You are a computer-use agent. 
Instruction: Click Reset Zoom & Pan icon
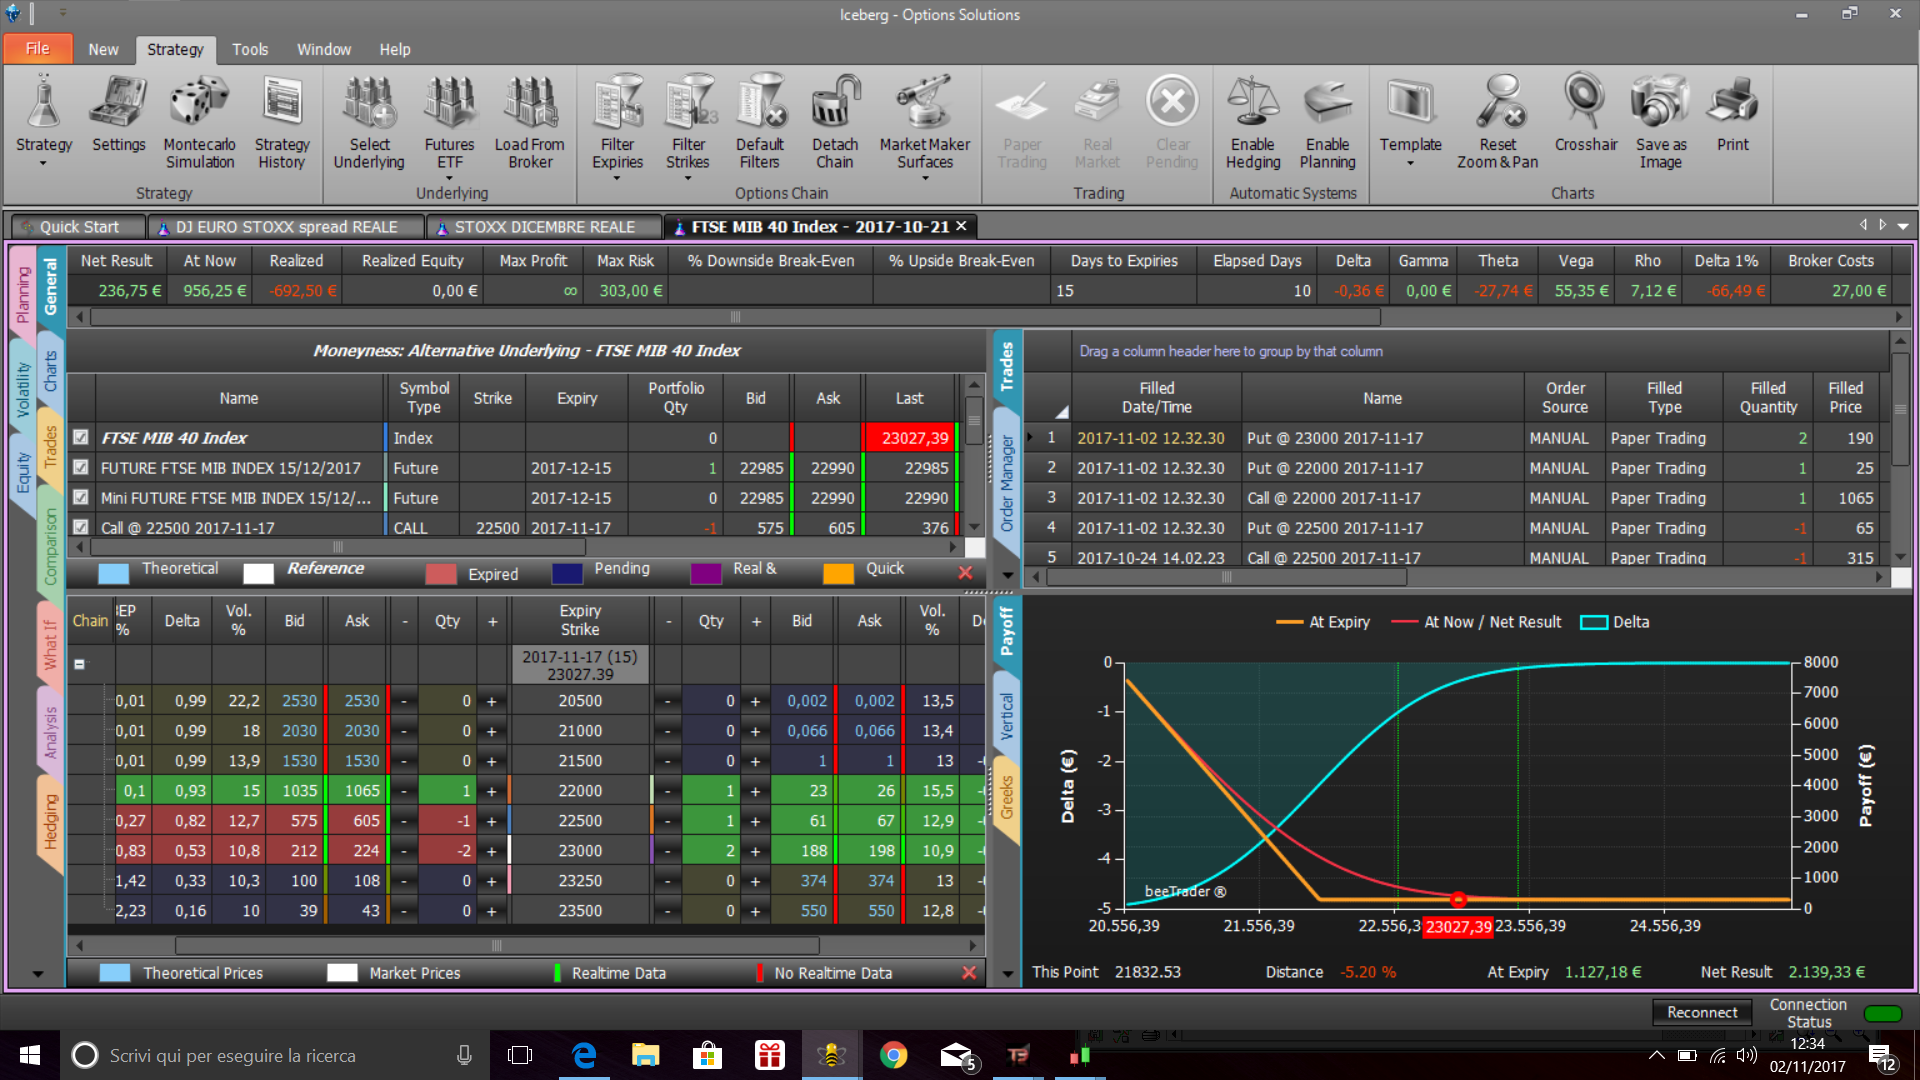coord(1497,125)
